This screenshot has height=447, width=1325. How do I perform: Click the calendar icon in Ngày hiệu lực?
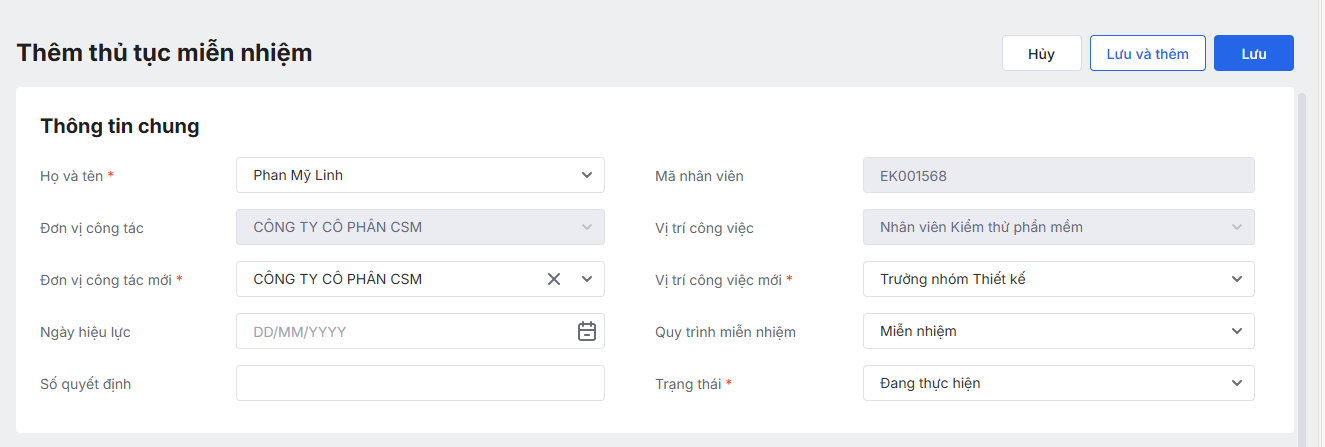pos(587,331)
